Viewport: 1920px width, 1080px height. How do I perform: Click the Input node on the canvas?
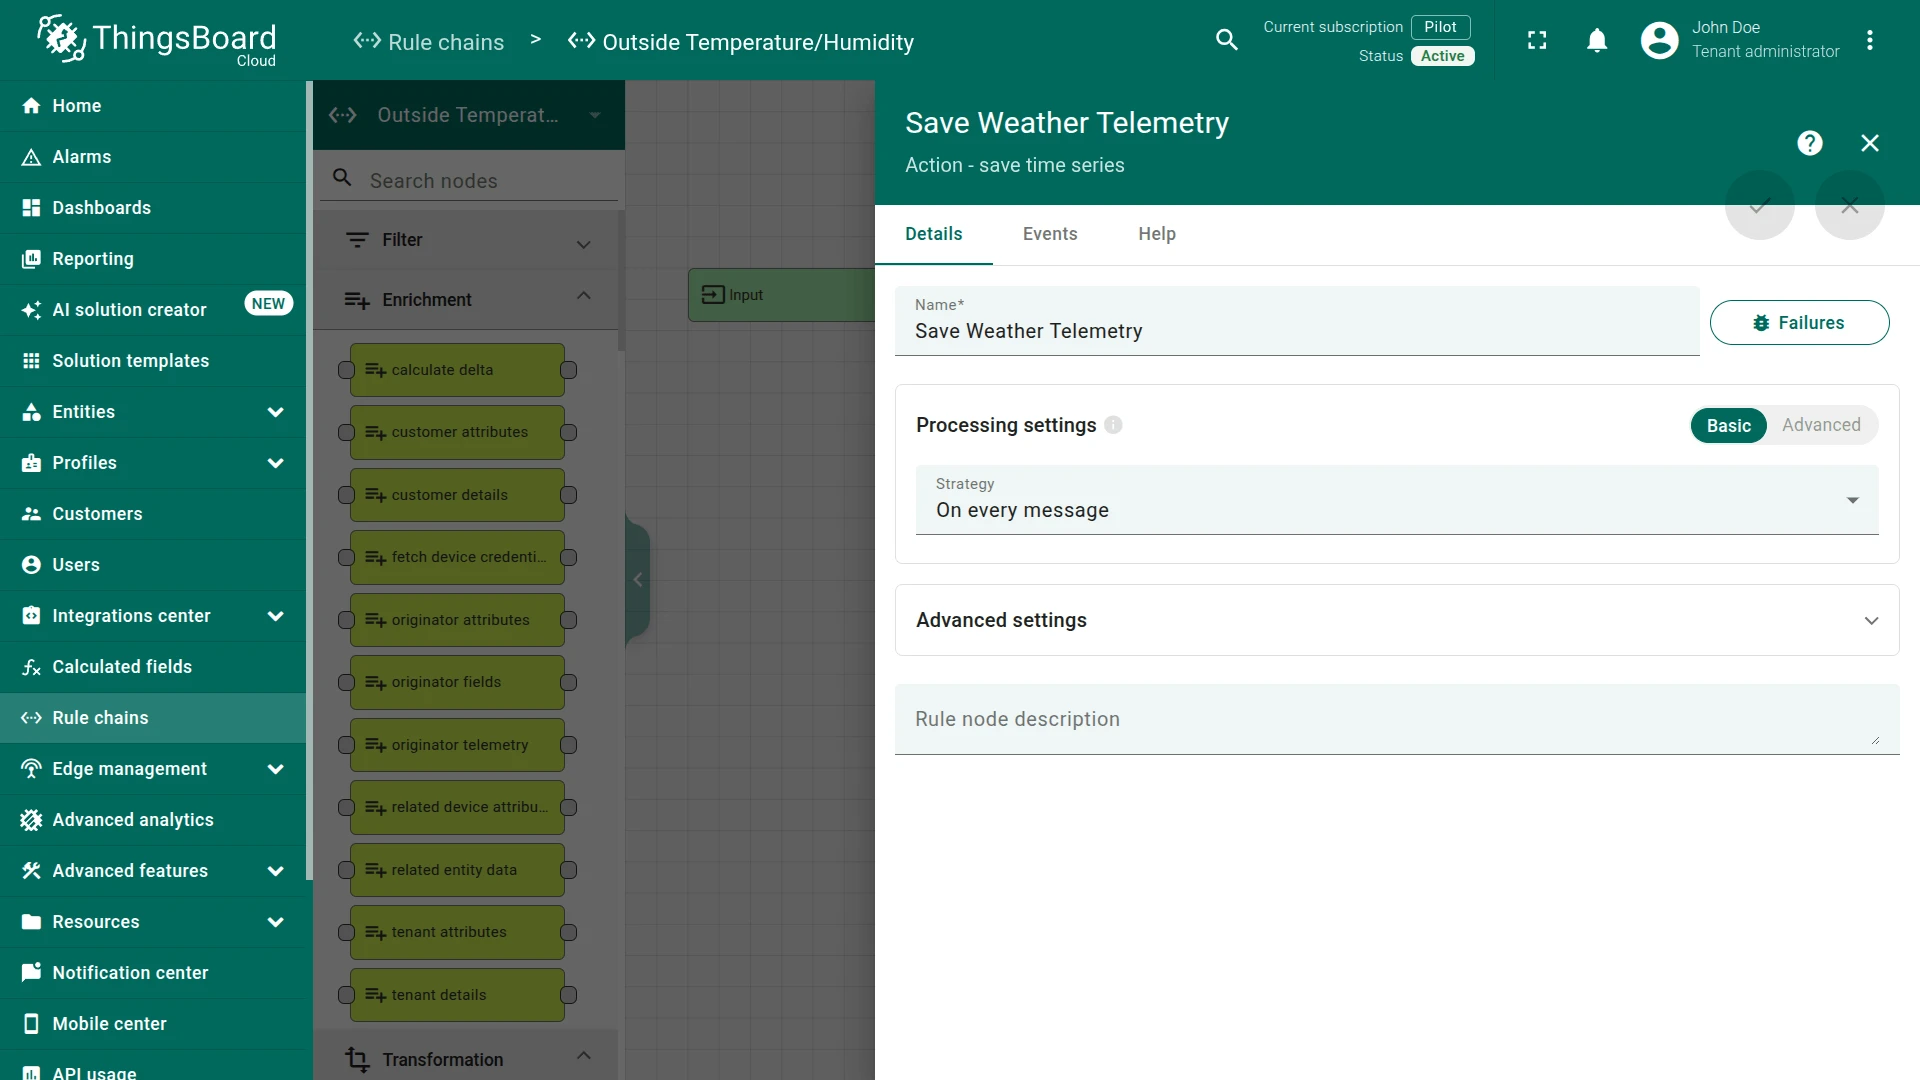[781, 295]
